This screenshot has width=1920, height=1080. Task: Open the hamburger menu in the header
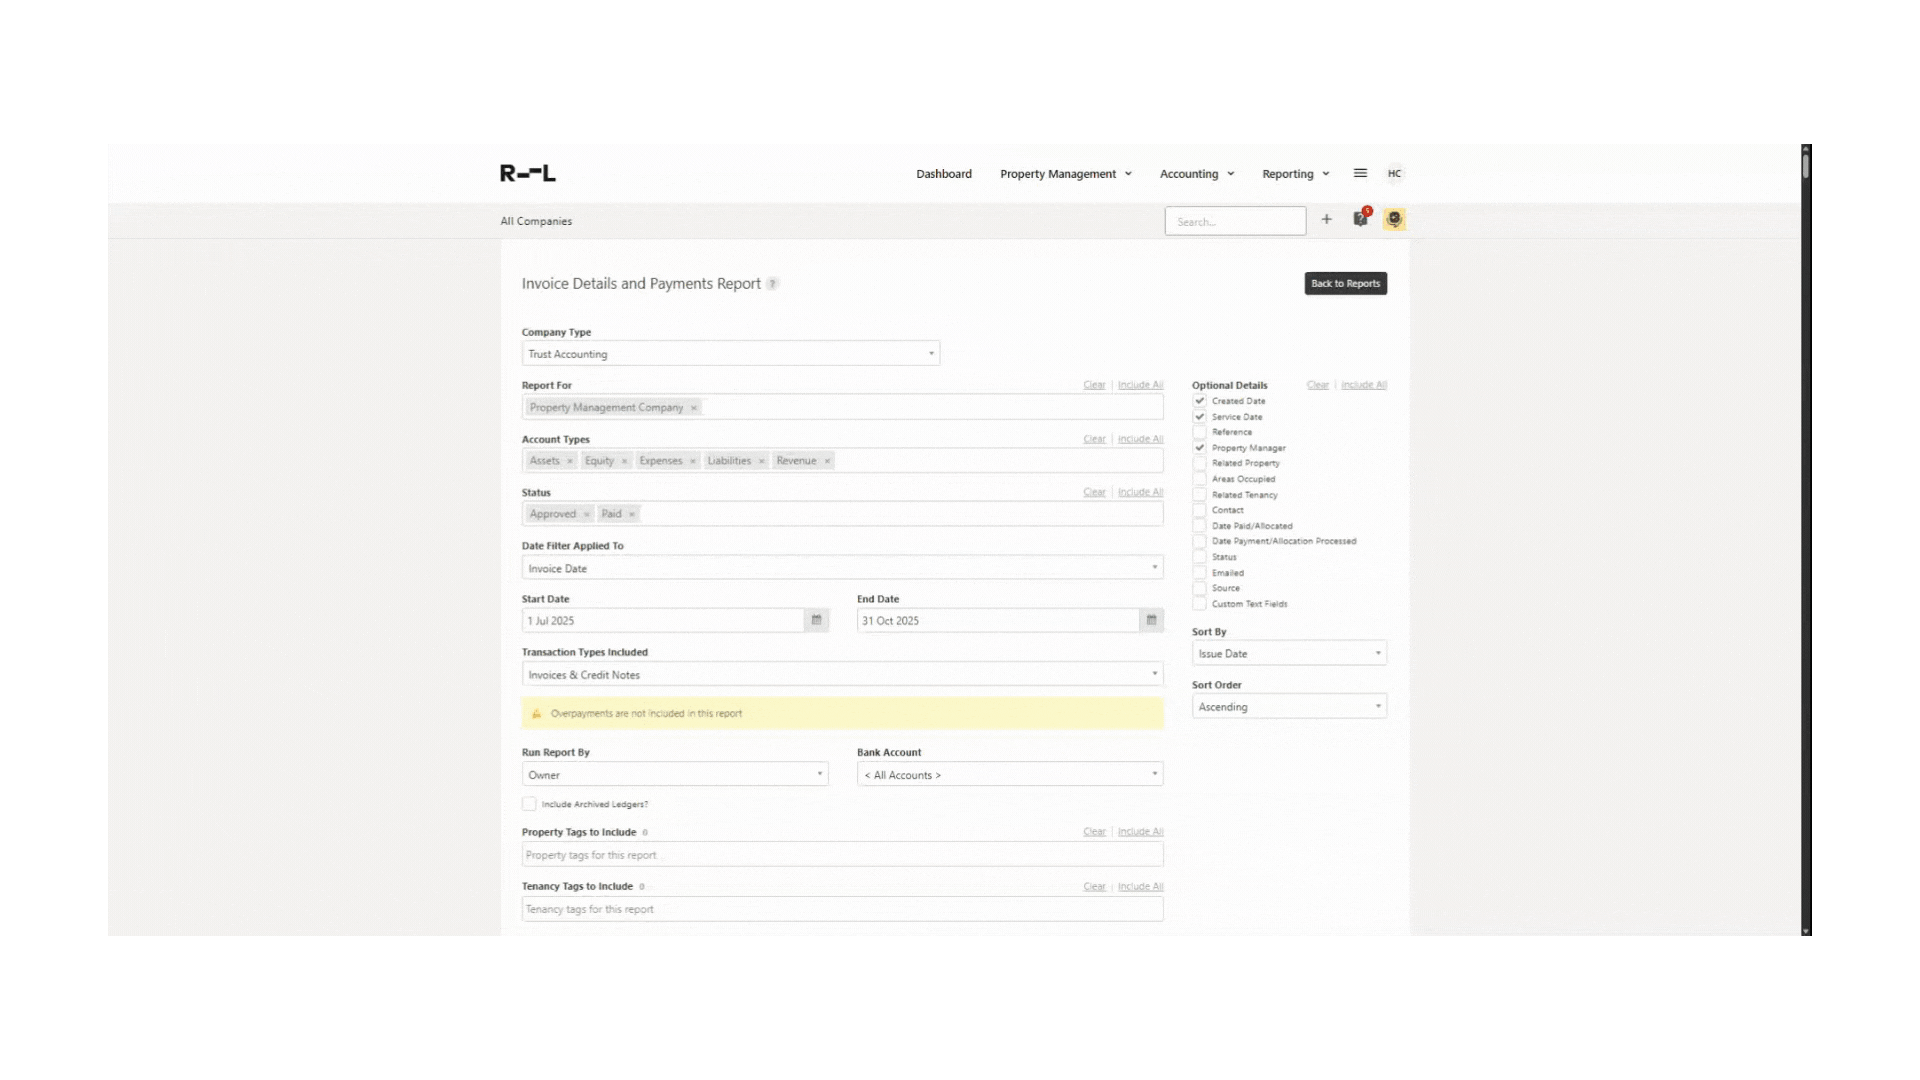pyautogui.click(x=1360, y=173)
